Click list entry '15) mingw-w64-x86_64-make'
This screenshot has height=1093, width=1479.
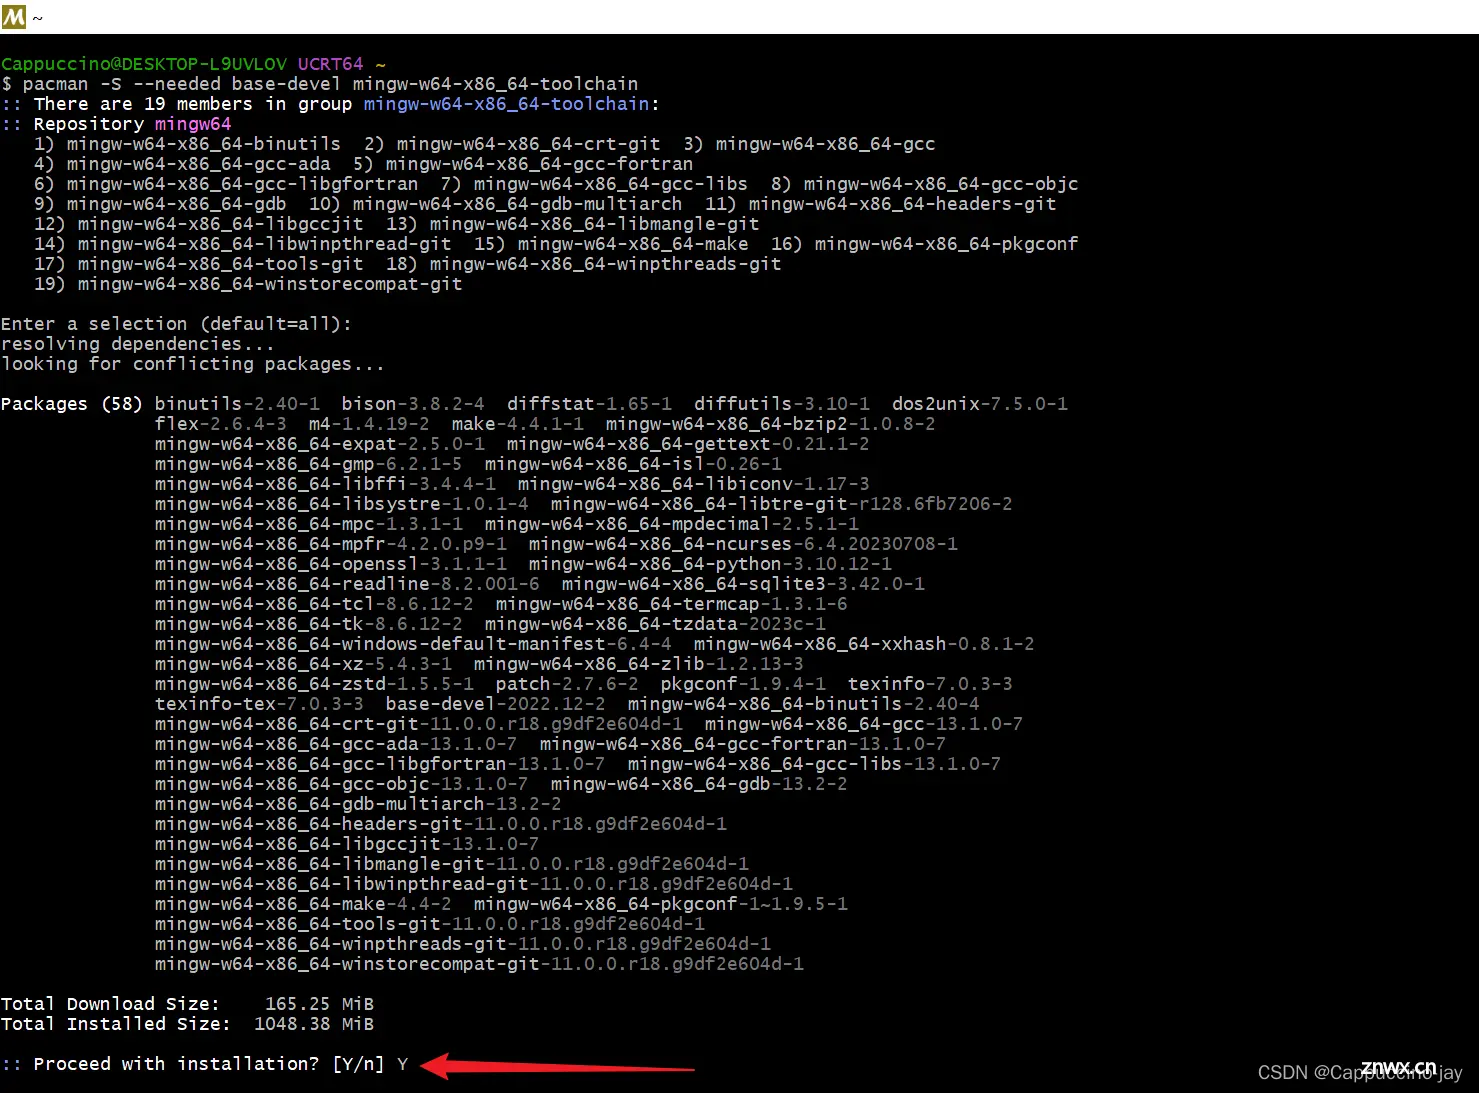pos(611,244)
